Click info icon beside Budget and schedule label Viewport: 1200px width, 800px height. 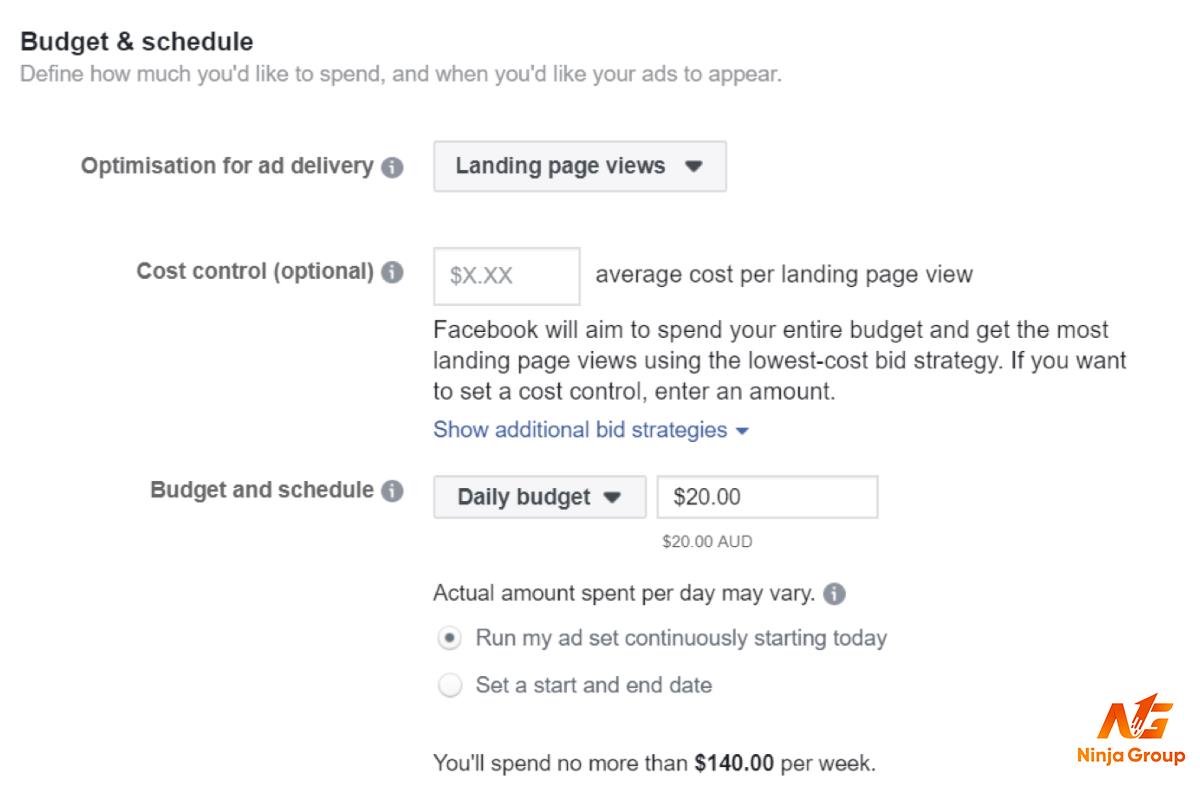(393, 491)
